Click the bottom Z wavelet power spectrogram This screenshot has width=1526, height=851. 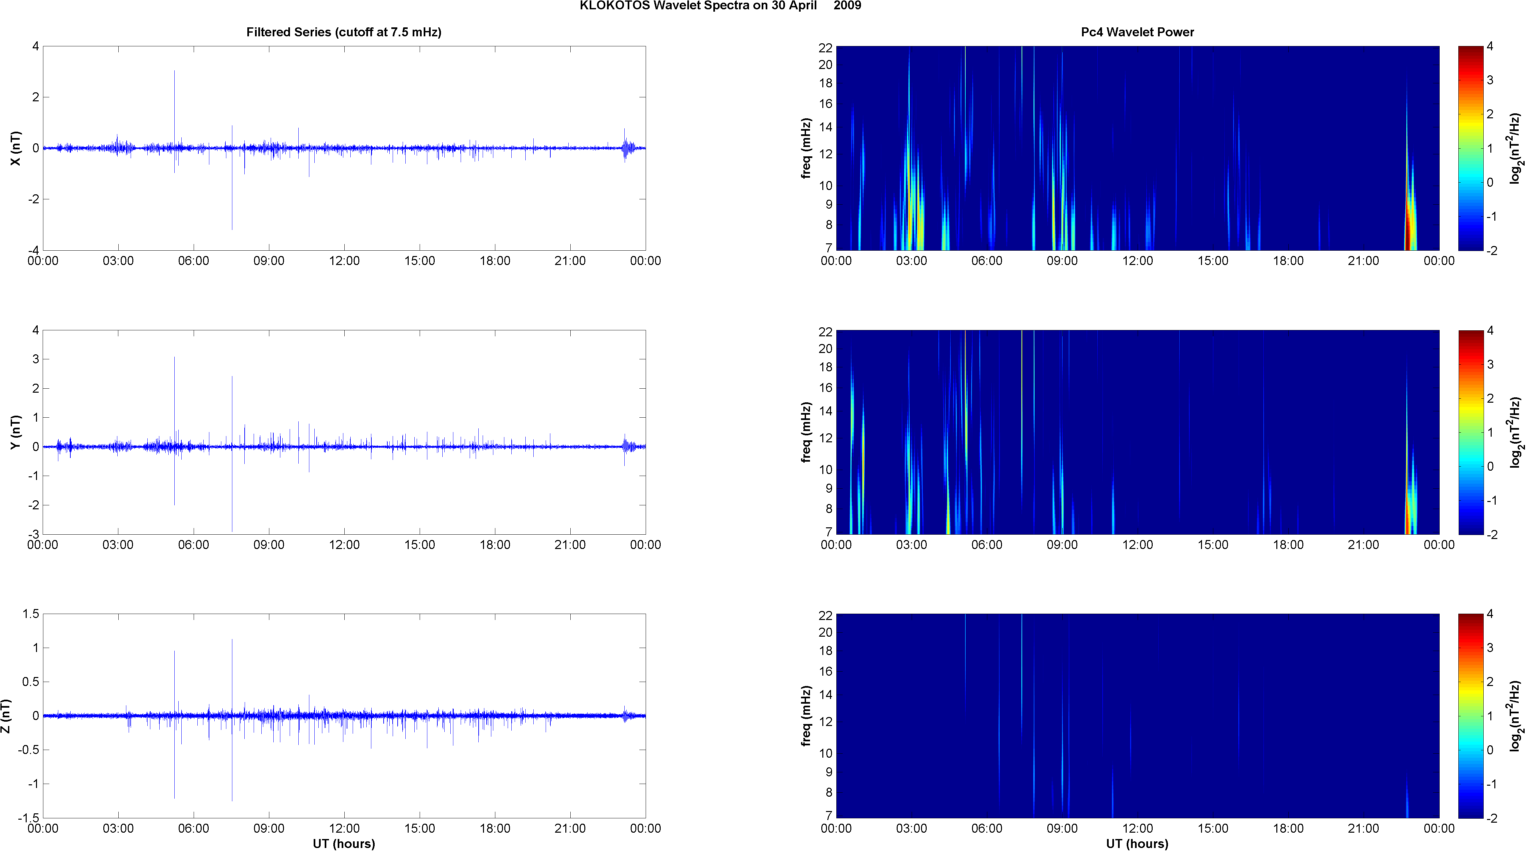1137,716
